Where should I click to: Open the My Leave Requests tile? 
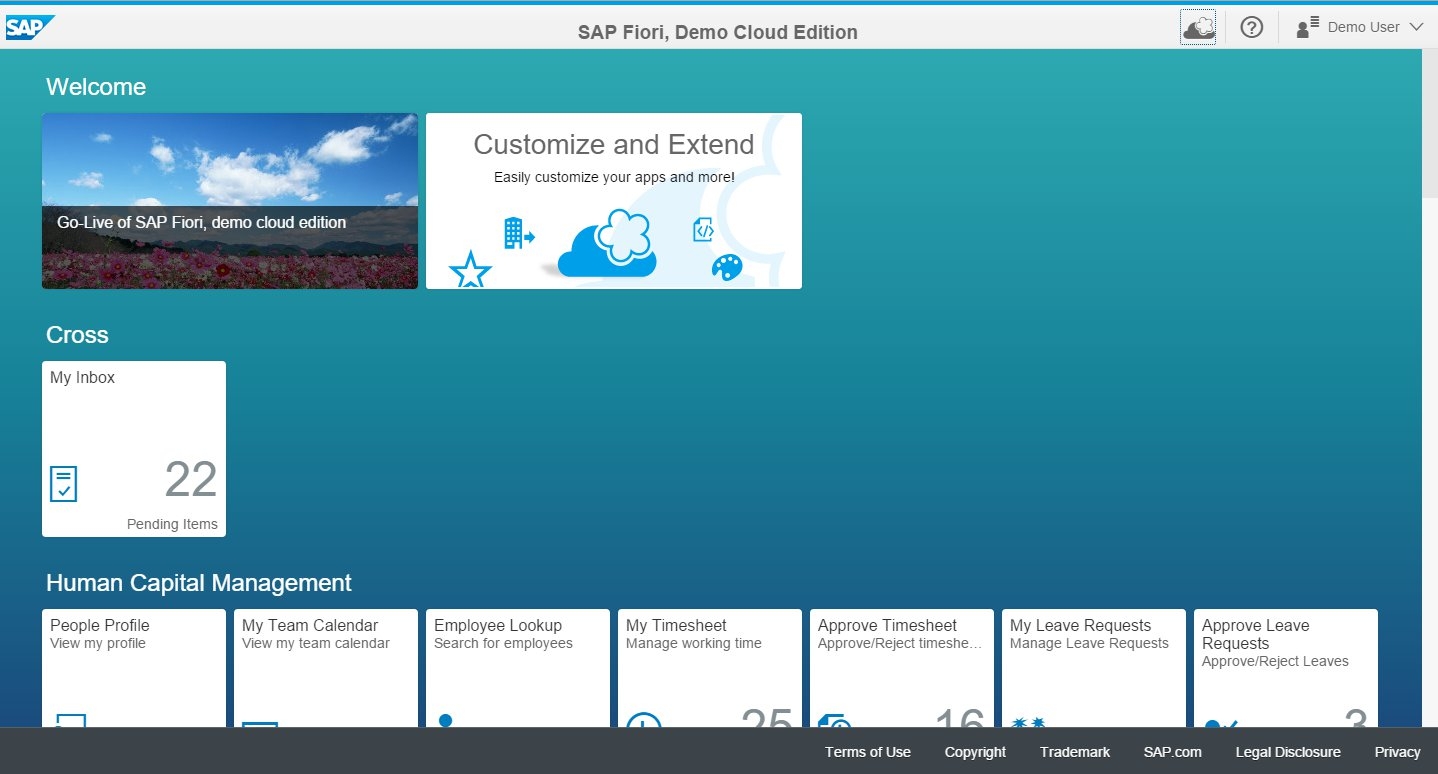tap(1094, 668)
